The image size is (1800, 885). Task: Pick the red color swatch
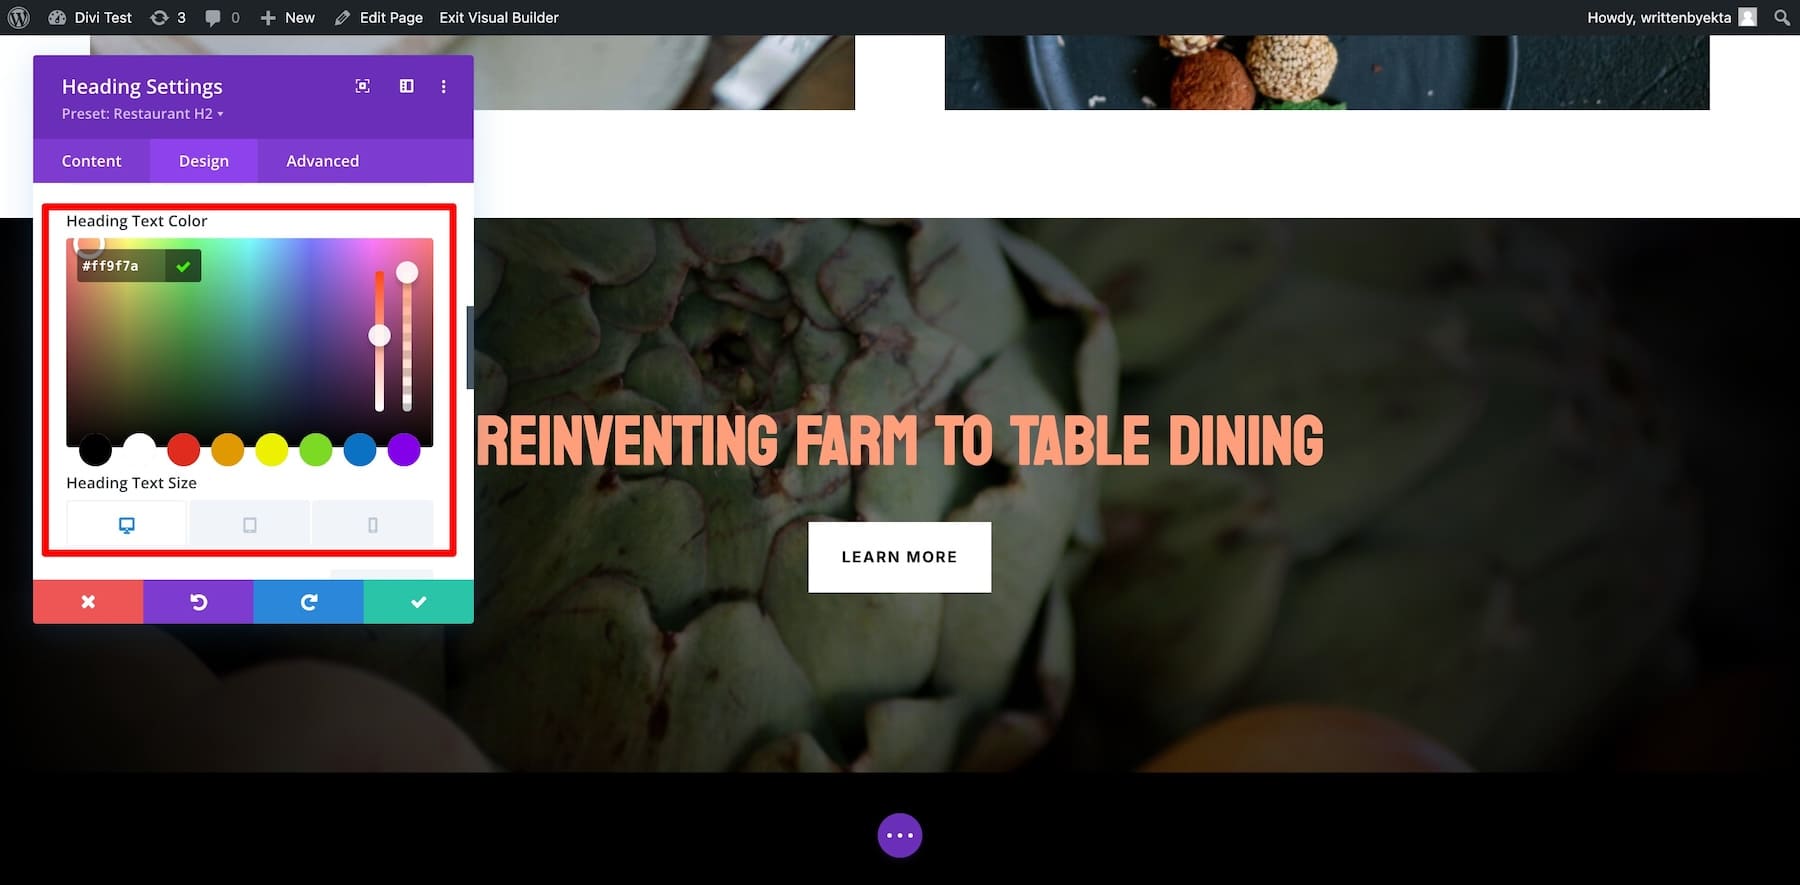(183, 449)
